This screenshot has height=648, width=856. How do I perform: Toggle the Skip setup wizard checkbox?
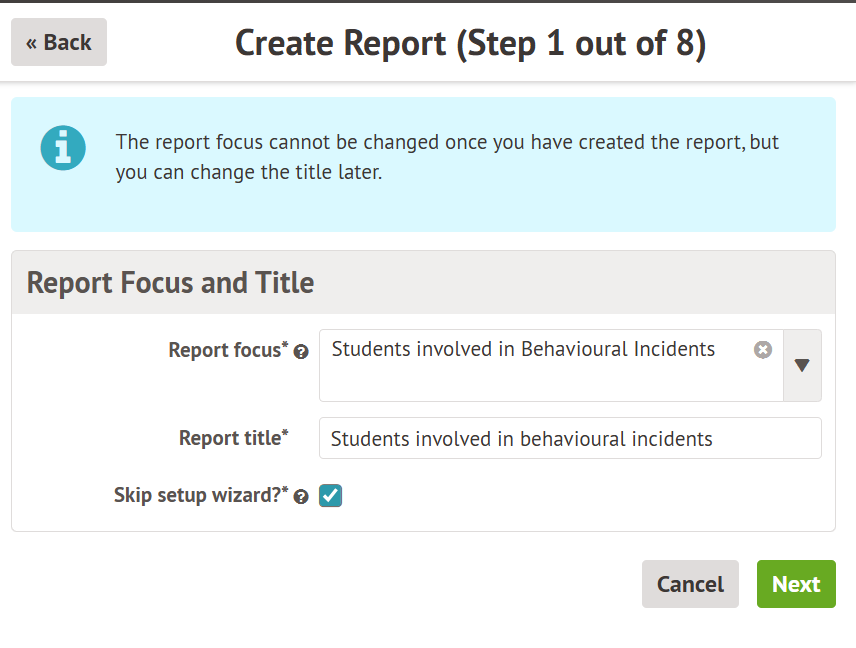click(x=331, y=496)
